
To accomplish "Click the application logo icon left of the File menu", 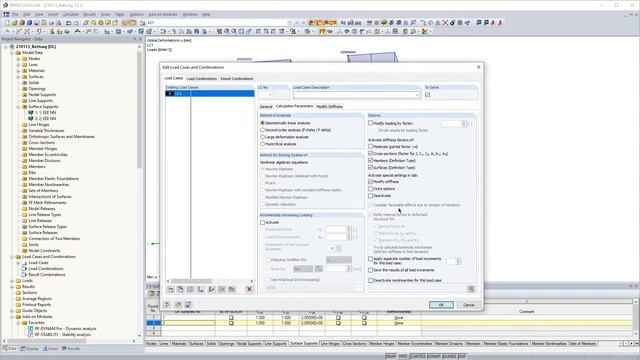I will pyautogui.click(x=6, y=14).
